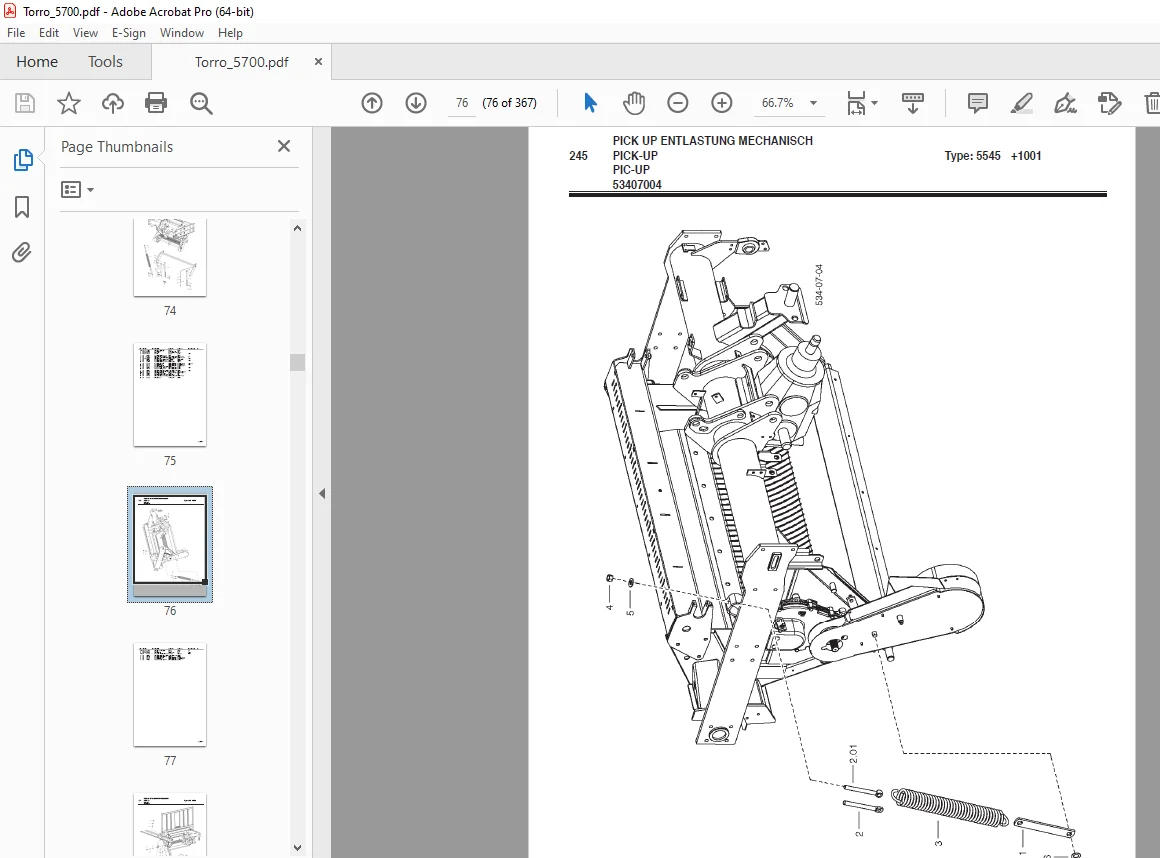The image size is (1160, 858).
Task: Click part number '53407004' in document
Action: [637, 185]
